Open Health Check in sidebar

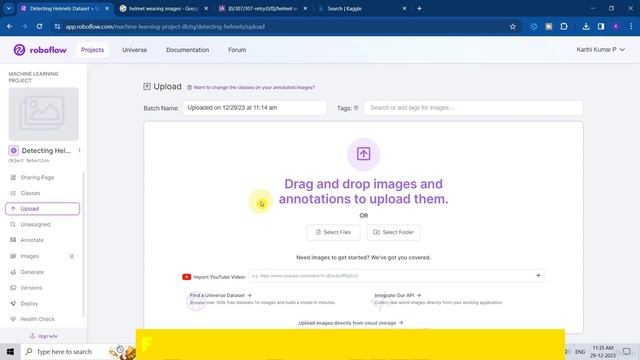coord(37,319)
